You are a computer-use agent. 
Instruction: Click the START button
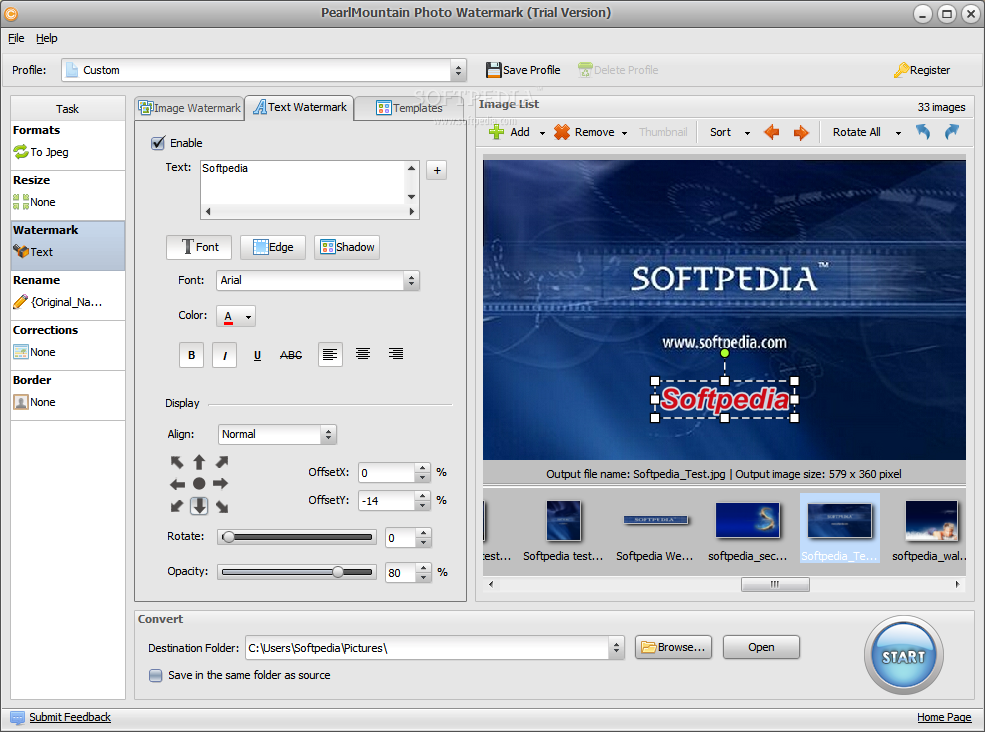pos(903,655)
